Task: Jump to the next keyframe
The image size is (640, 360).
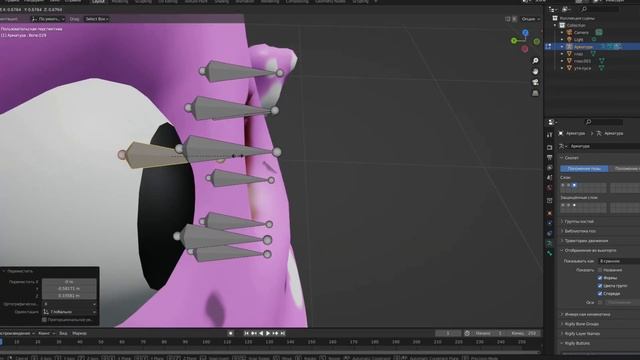Action: coord(276,333)
